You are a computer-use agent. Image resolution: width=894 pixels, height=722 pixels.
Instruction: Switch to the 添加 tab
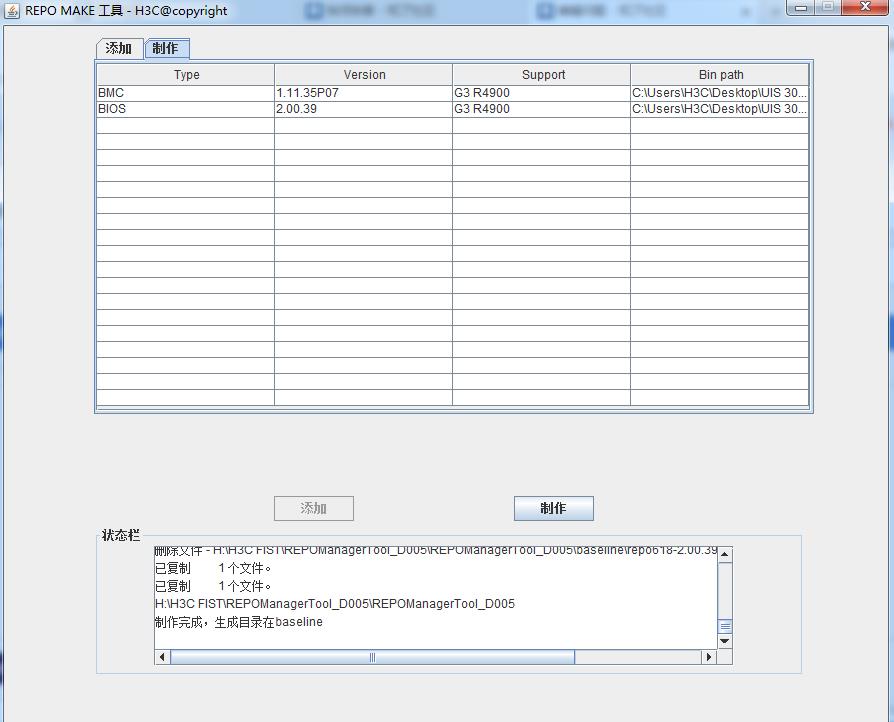point(119,48)
